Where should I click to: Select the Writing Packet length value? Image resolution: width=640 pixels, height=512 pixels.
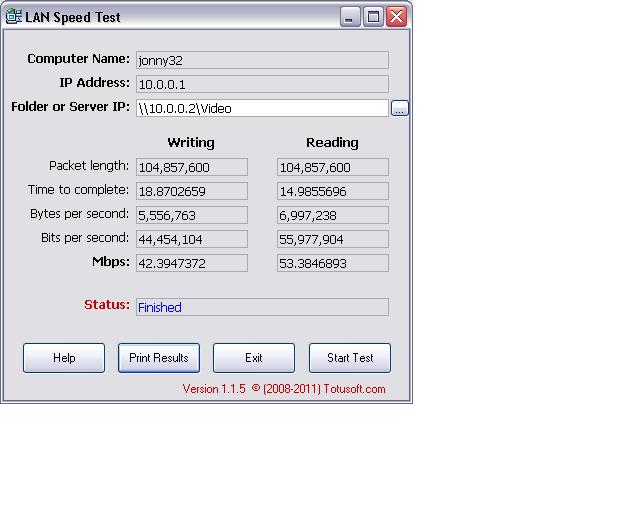pyautogui.click(x=191, y=167)
